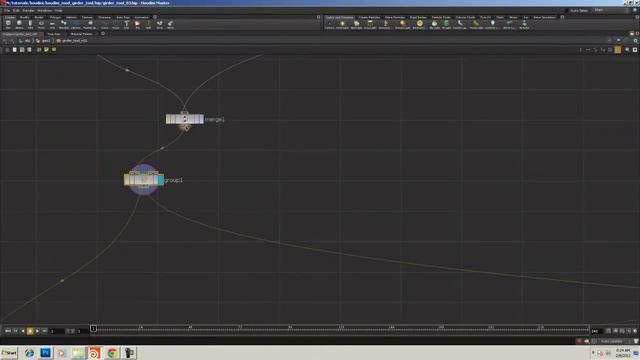
Task: Select the Tube shelf tool
Action: [x=30, y=24]
